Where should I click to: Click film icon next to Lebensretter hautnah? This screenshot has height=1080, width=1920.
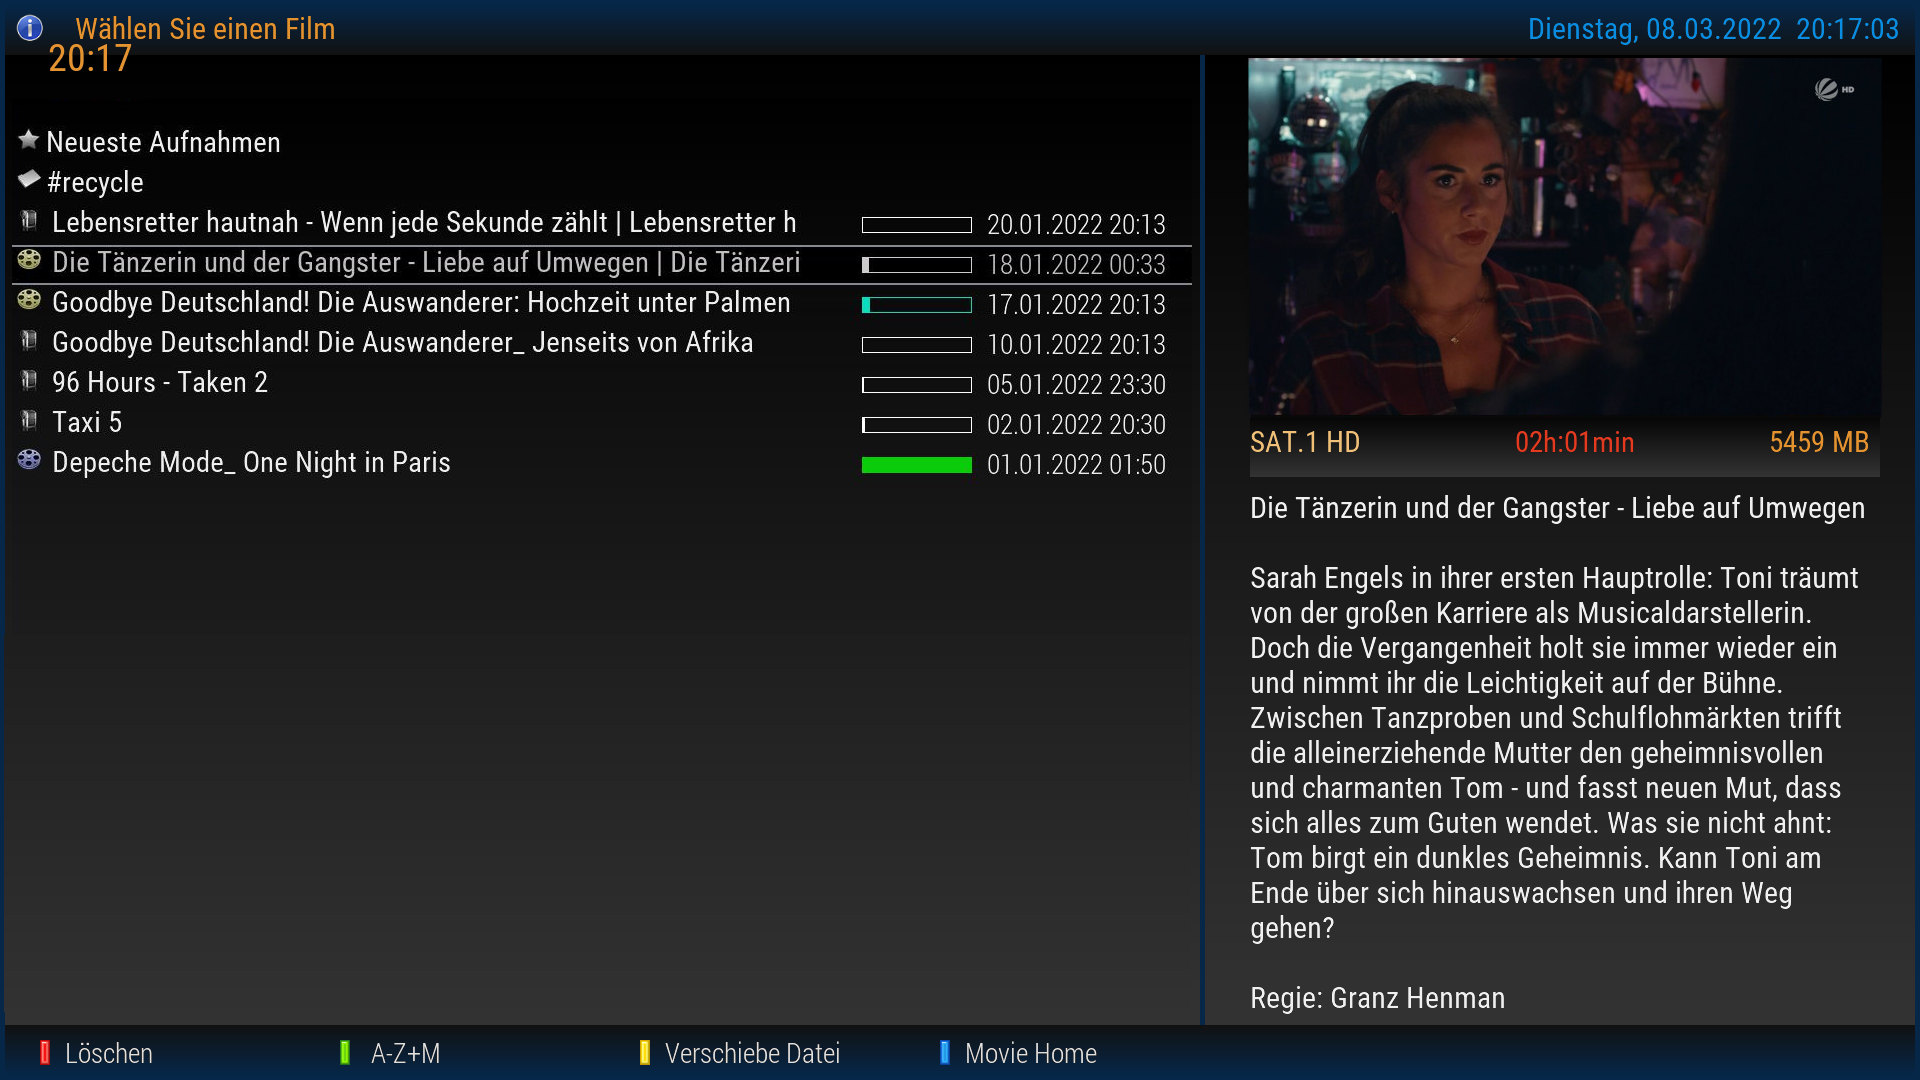(x=29, y=221)
